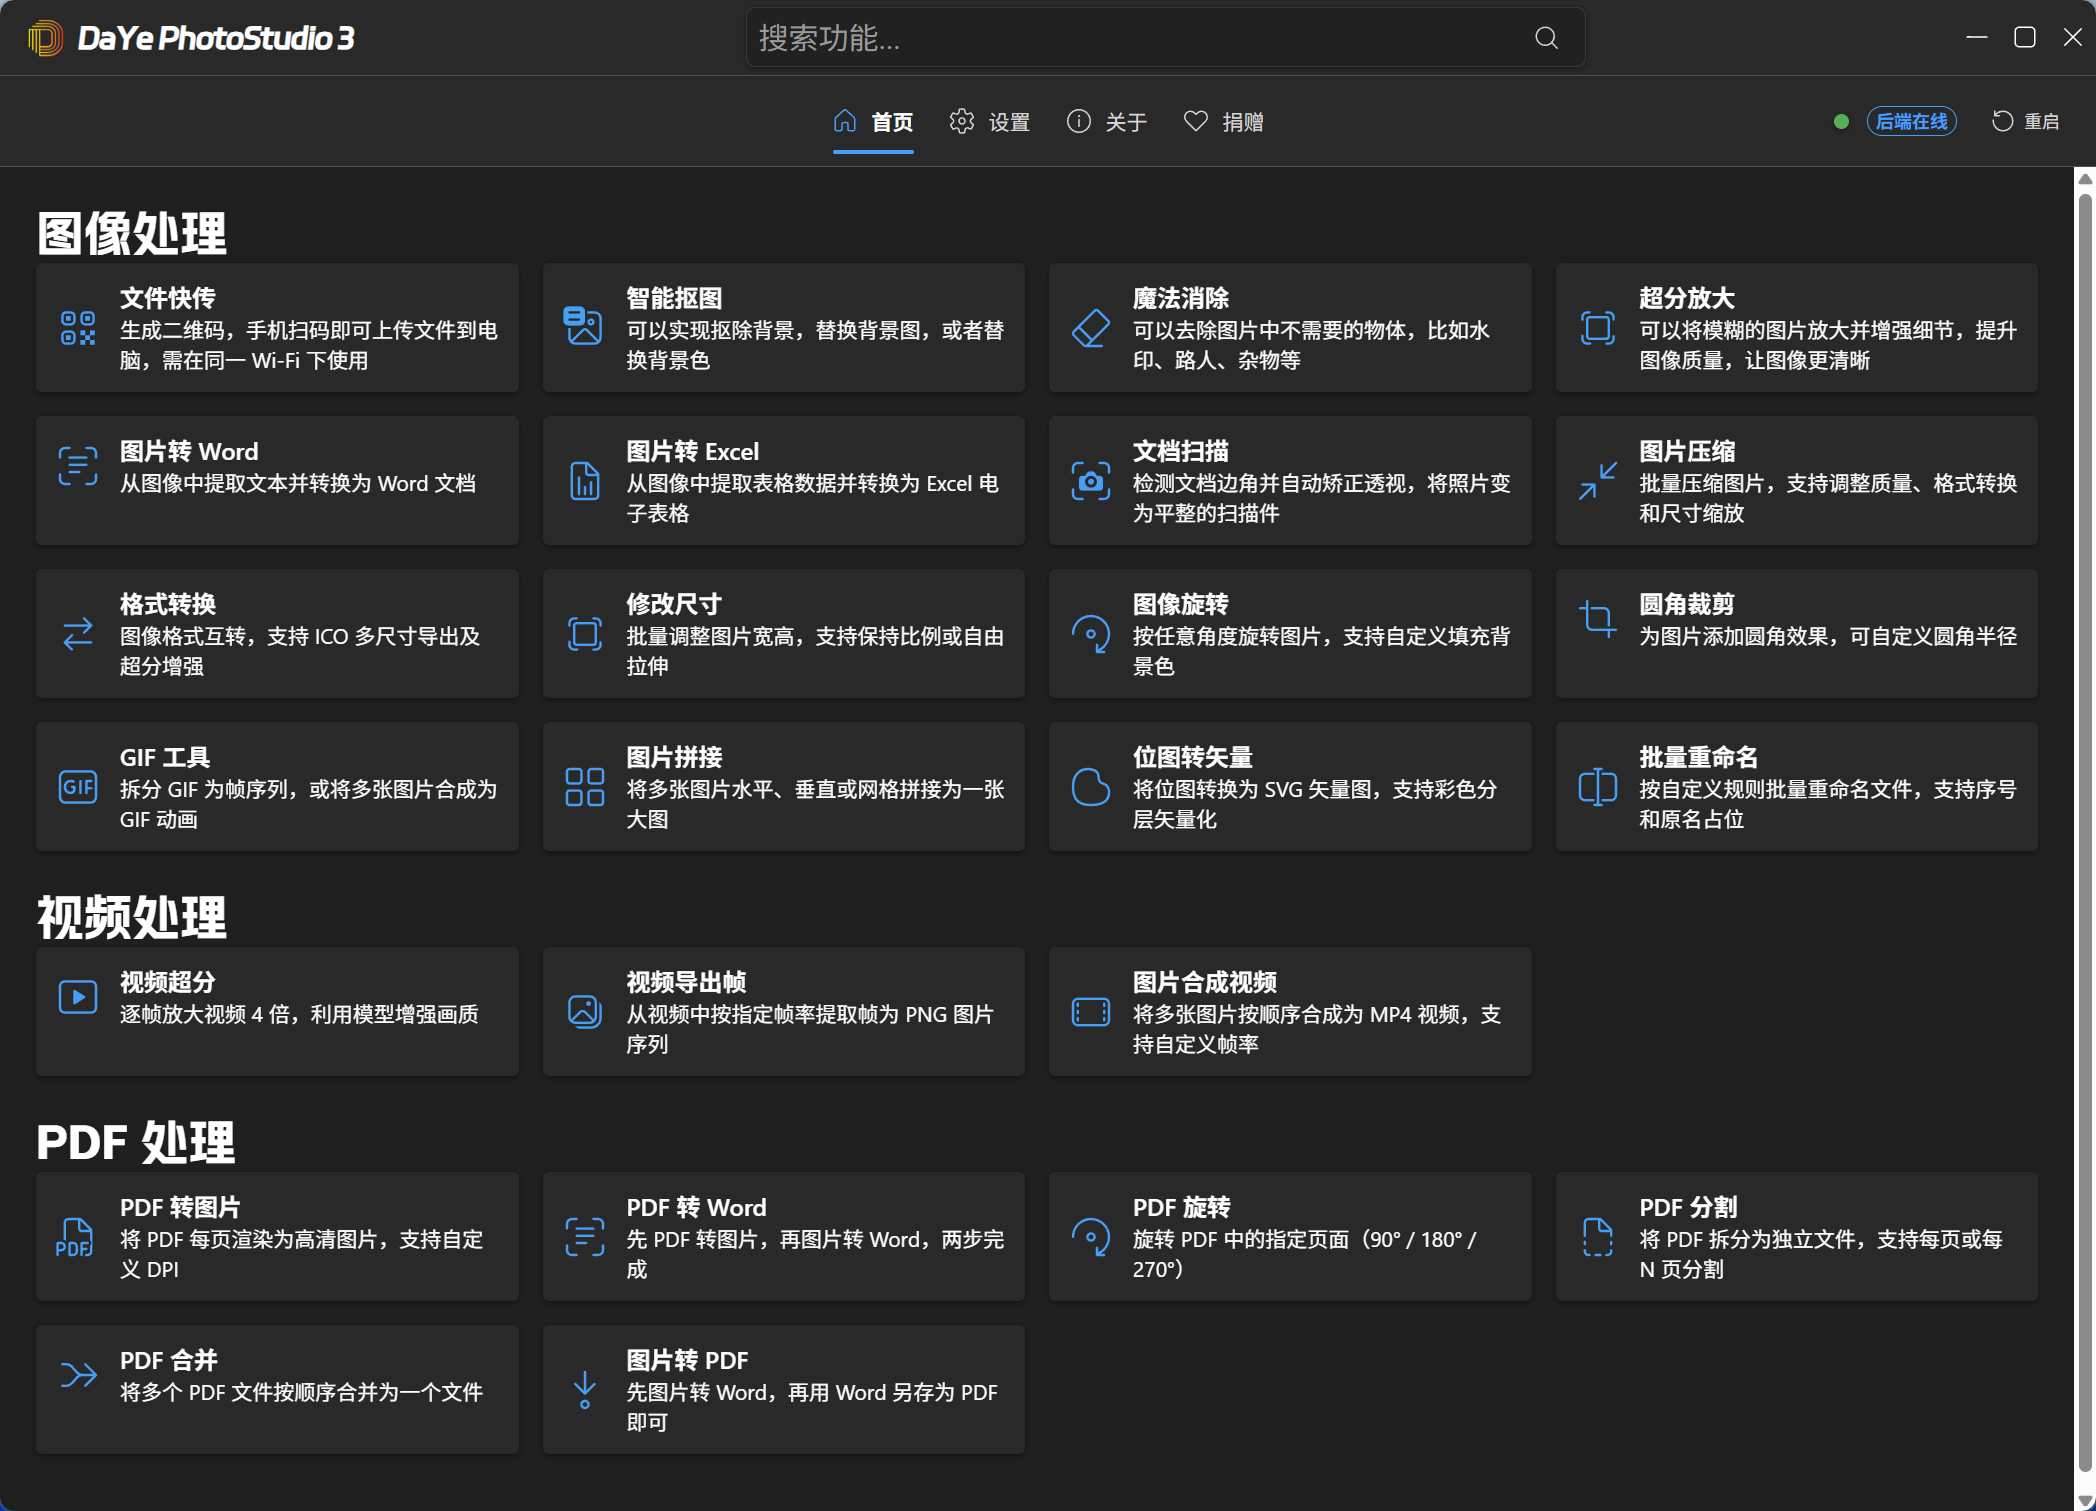Open the 视频导出帧 card title
This screenshot has width=2096, height=1511.
(x=686, y=982)
